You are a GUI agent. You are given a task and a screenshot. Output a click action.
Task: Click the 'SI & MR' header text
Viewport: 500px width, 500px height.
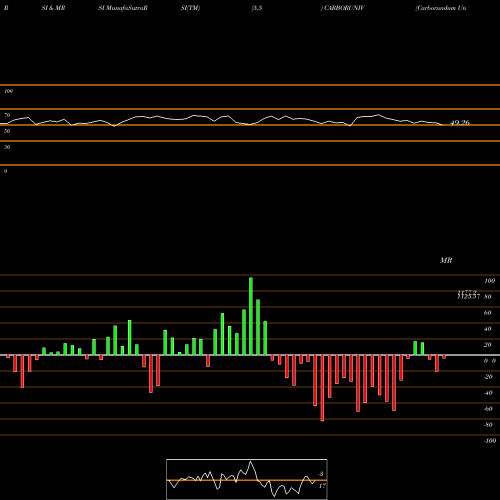[53, 8]
